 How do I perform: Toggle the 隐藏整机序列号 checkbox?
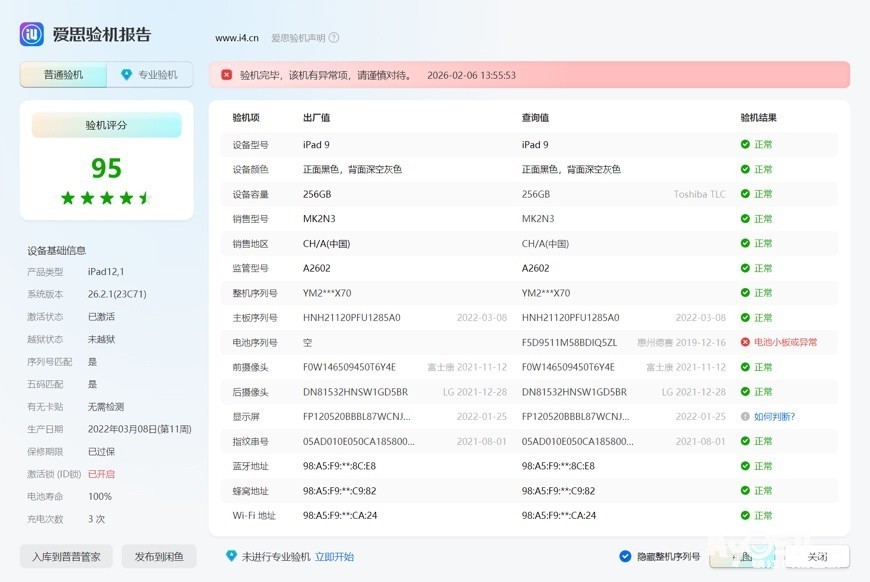[x=626, y=557]
